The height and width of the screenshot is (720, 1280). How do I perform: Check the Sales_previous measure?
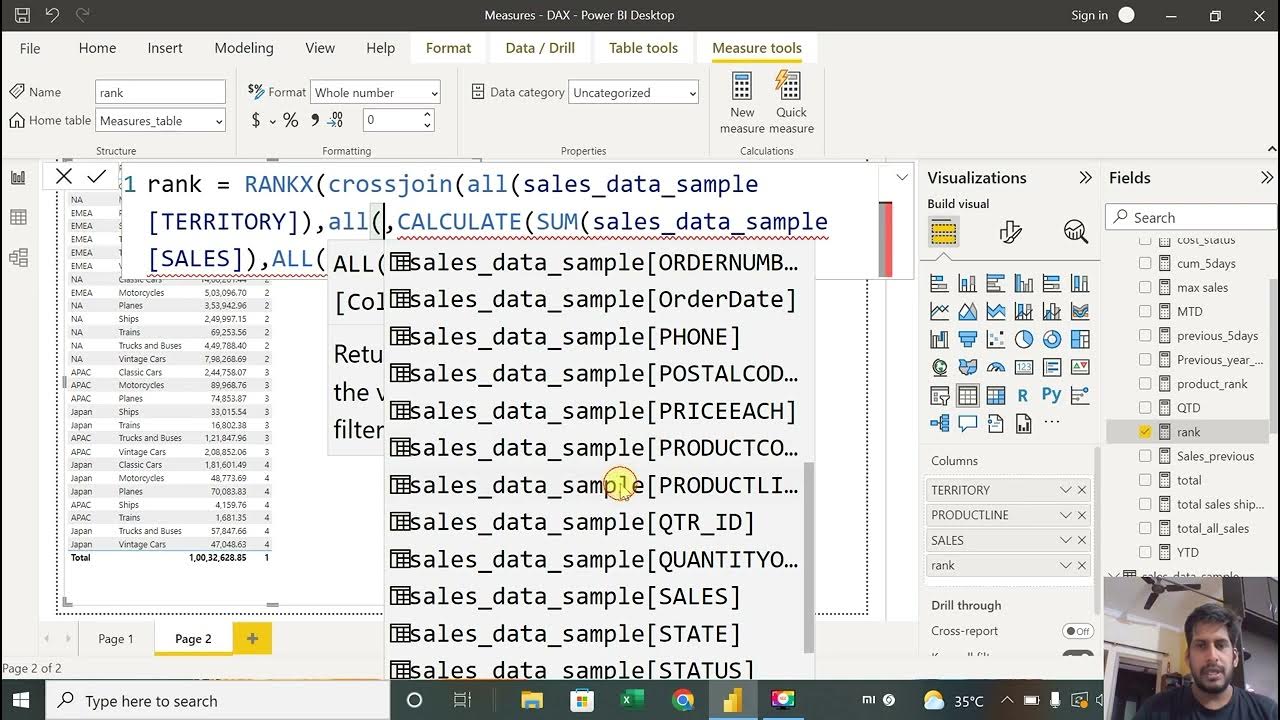pos(1145,456)
